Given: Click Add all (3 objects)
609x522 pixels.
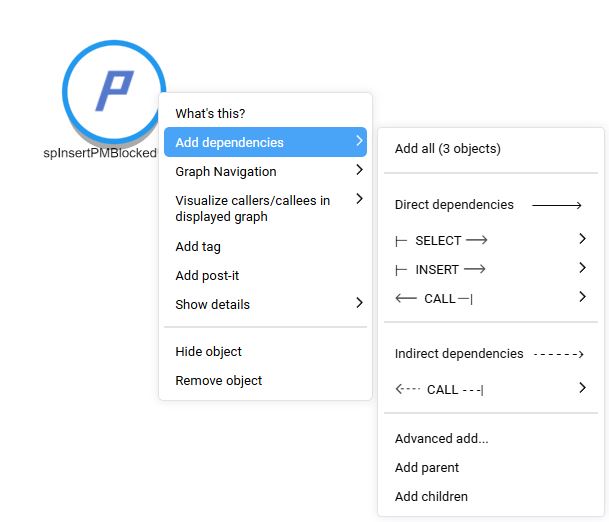Looking at the screenshot, I should tap(447, 149).
